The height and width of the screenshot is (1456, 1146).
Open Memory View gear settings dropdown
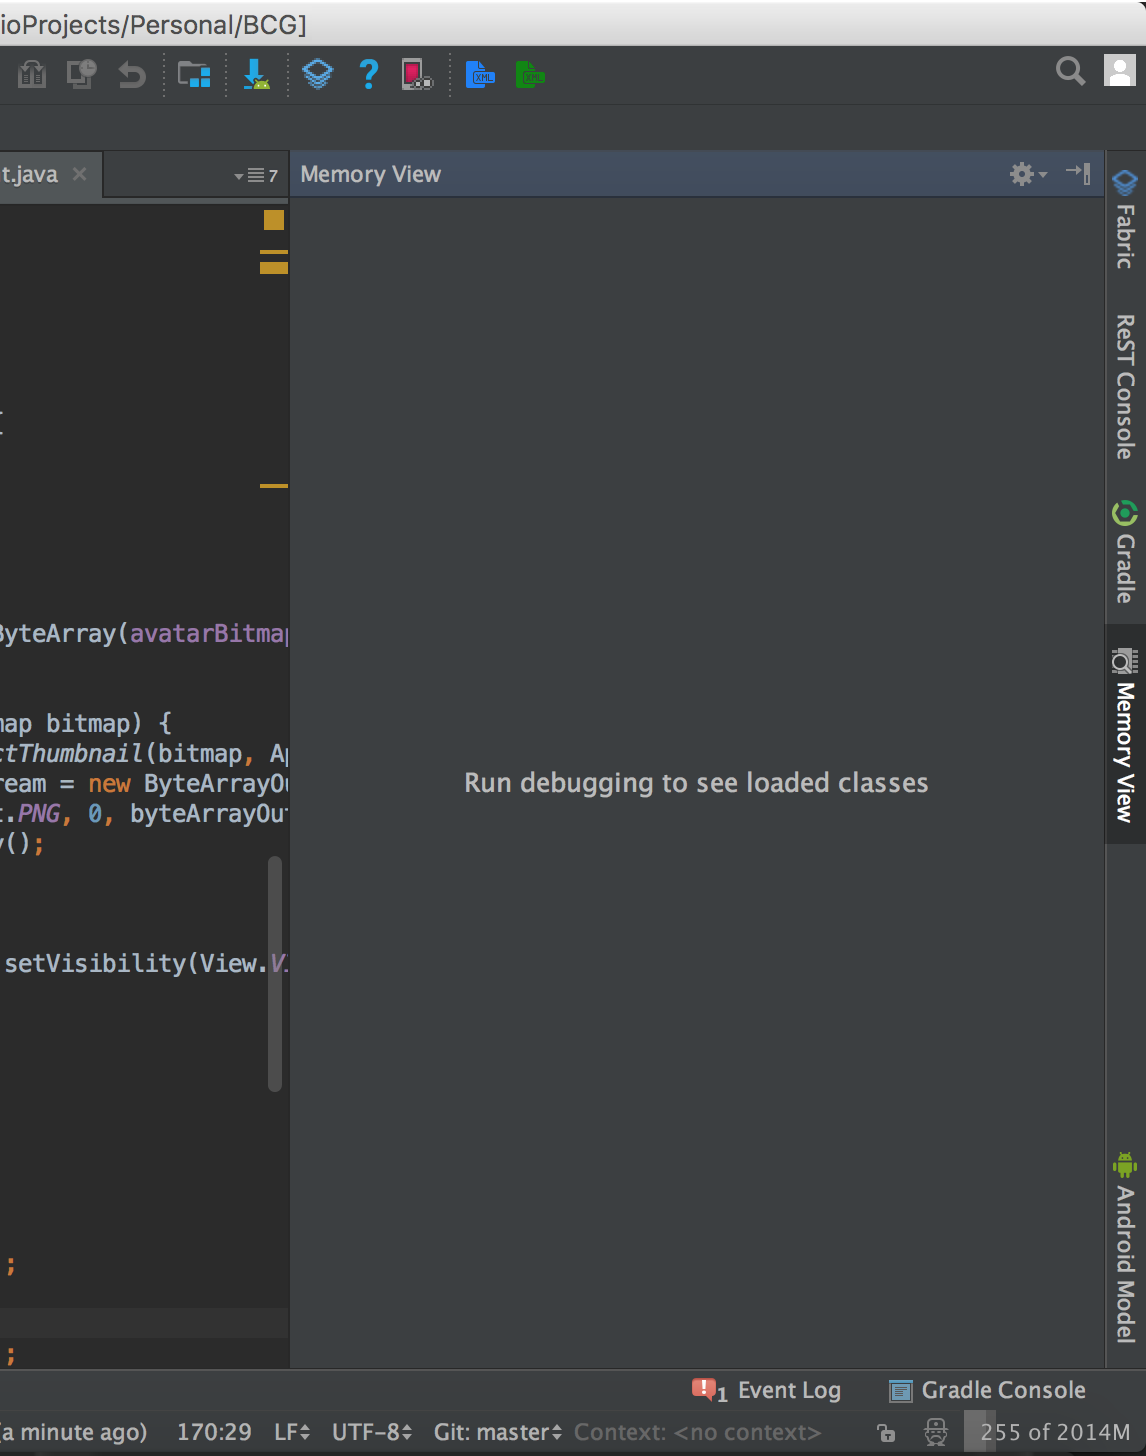point(1027,174)
